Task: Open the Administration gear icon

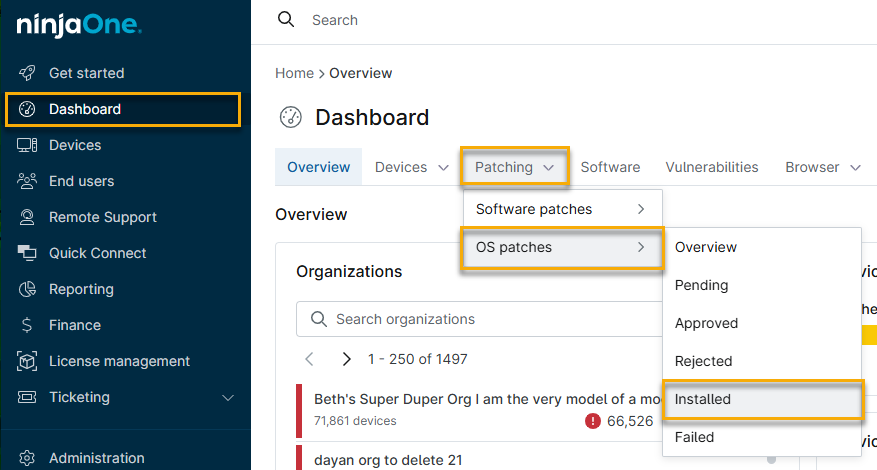Action: pos(28,458)
